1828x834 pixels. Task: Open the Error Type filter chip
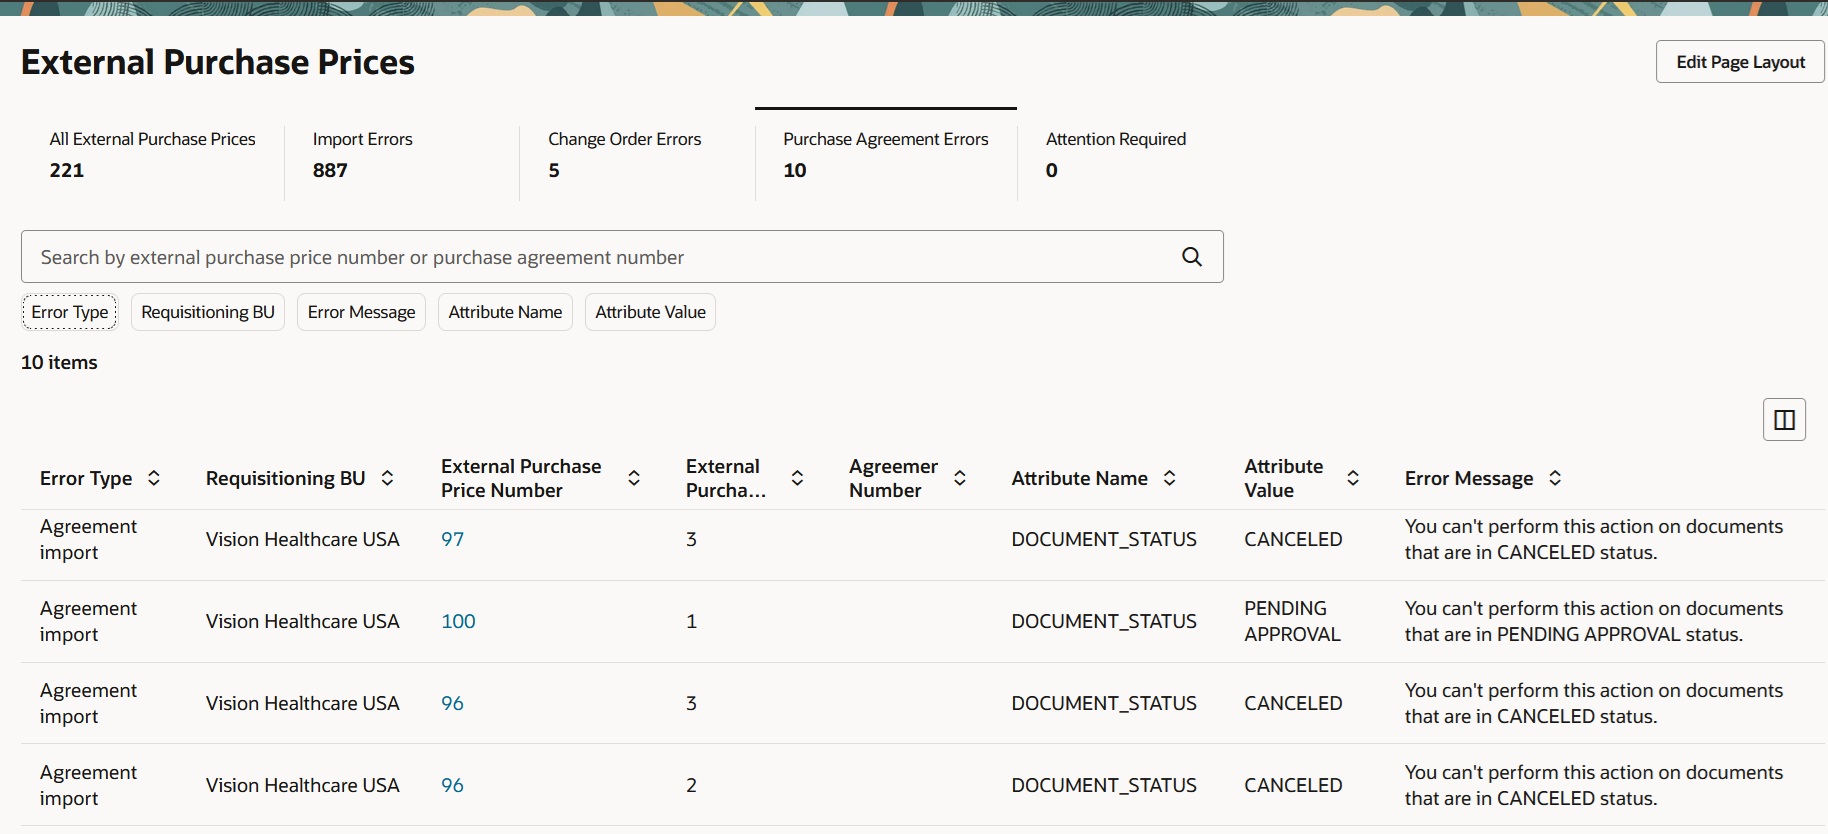point(70,312)
